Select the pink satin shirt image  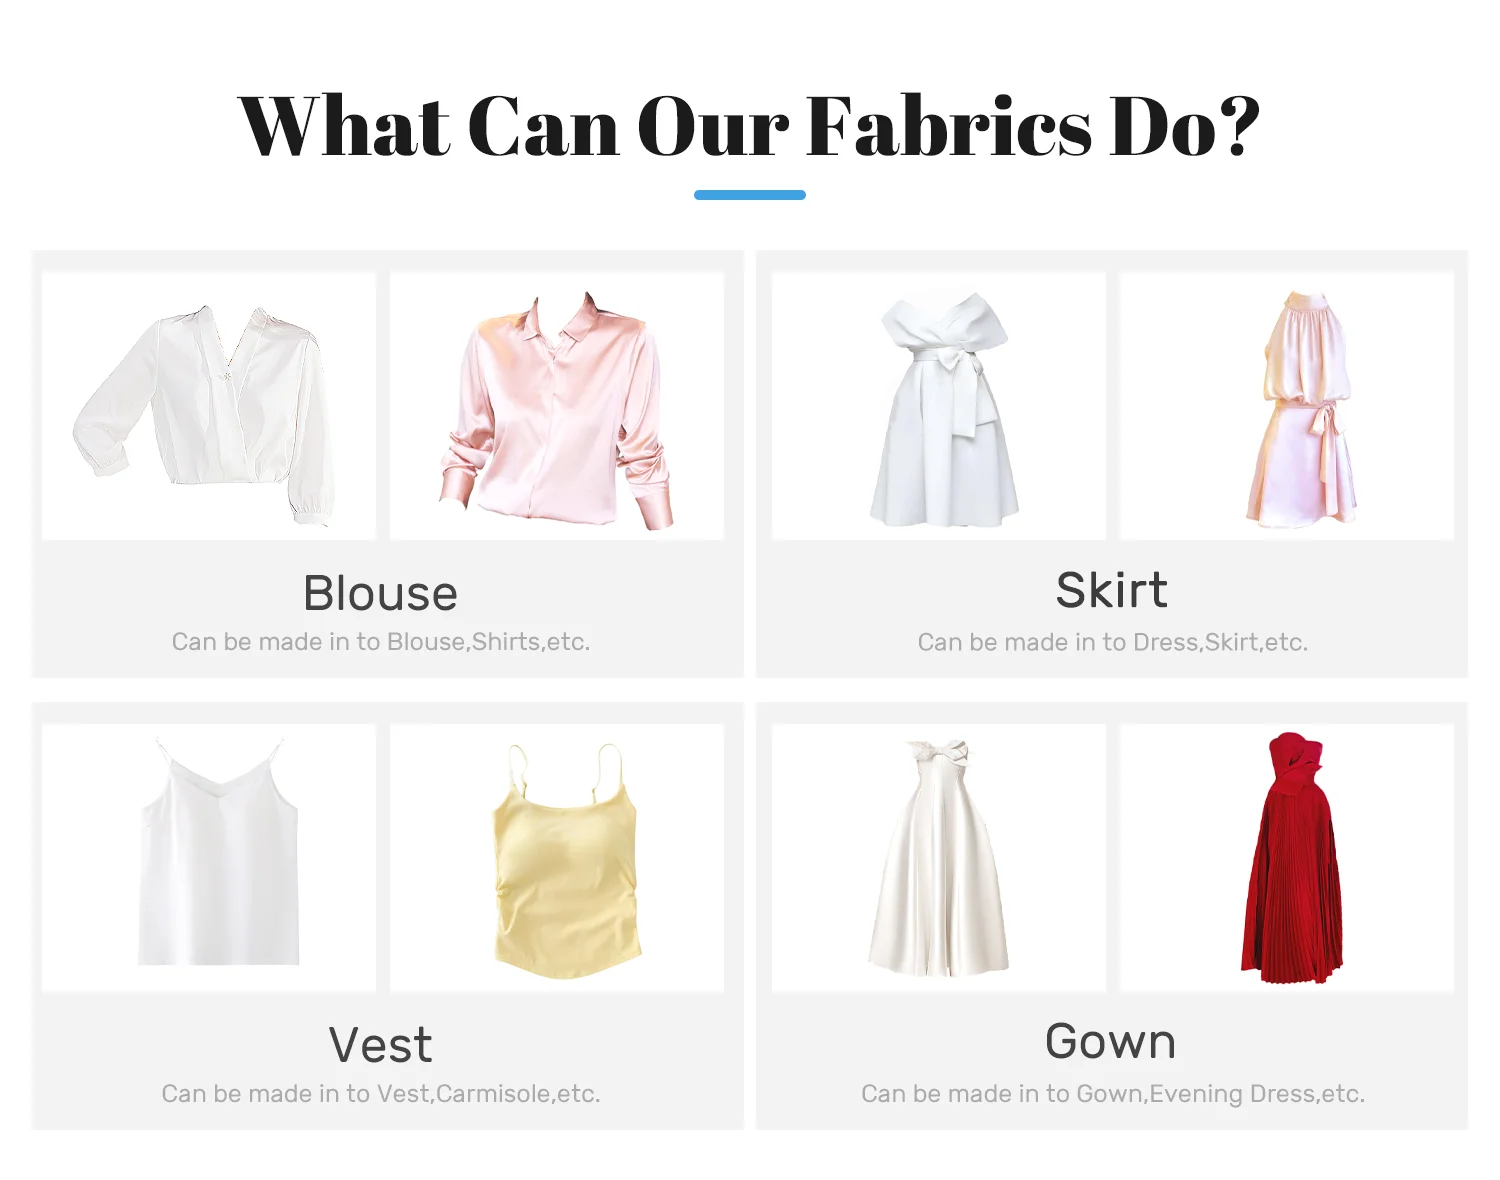[x=557, y=406]
